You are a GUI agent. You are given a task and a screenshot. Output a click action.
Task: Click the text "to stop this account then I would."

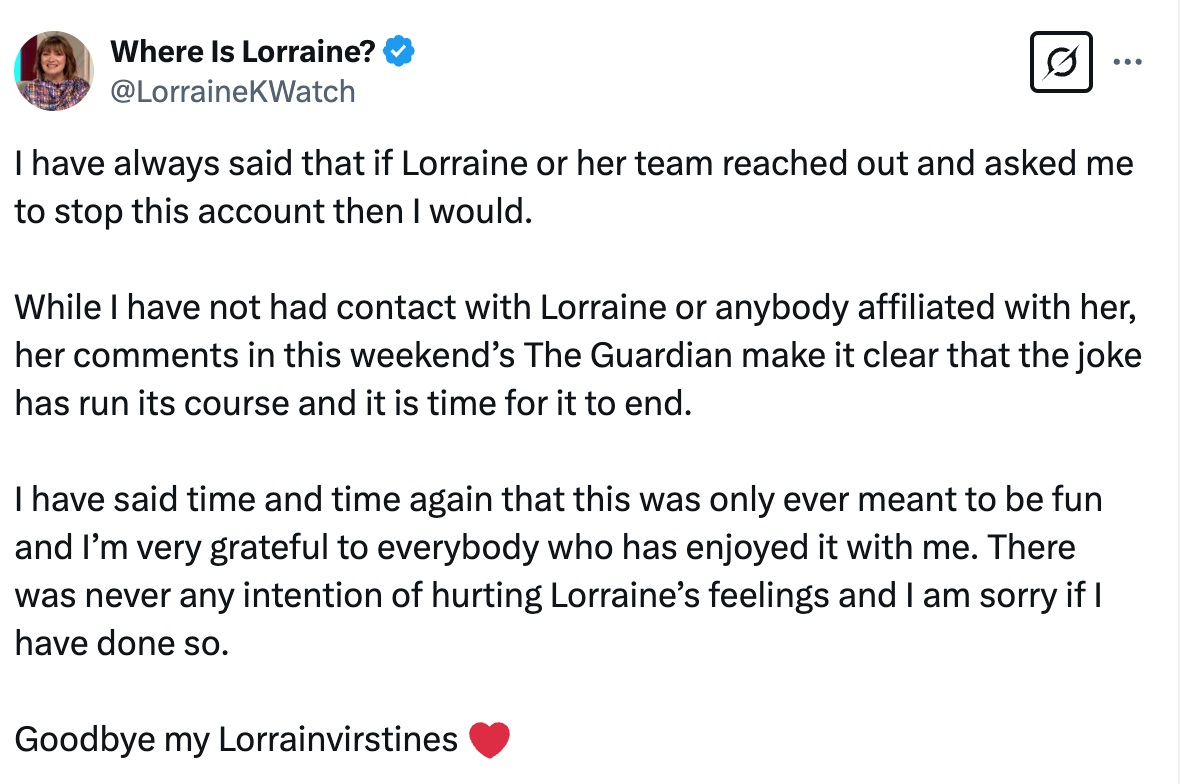tap(270, 213)
